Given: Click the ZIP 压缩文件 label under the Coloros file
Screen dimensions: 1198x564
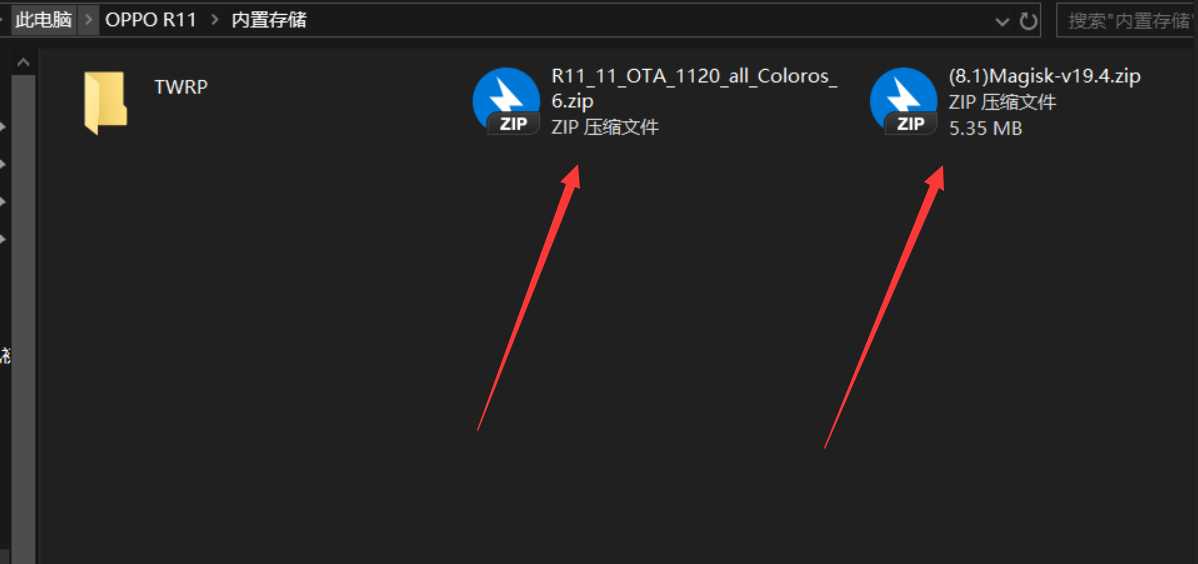Looking at the screenshot, I should tap(604, 127).
